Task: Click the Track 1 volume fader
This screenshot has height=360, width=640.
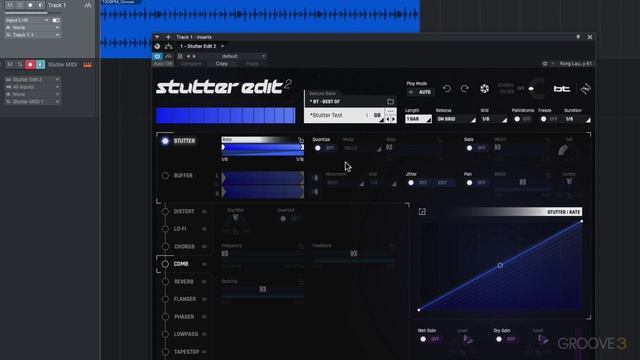Action: point(32,13)
